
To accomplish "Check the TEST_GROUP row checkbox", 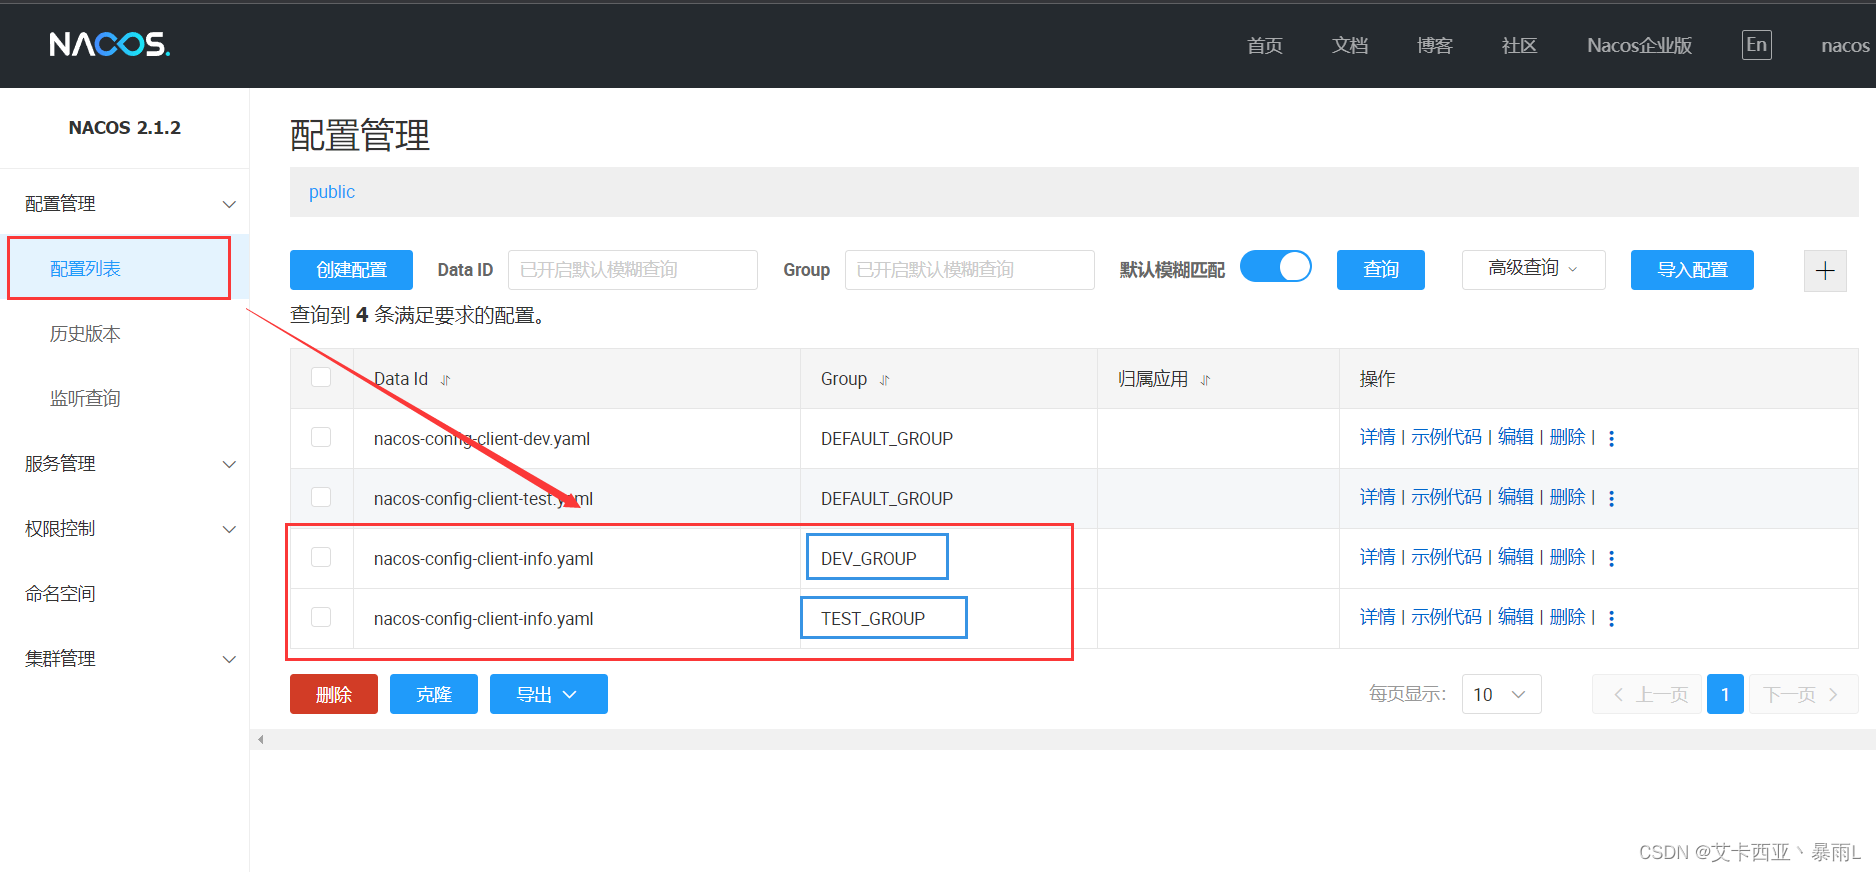I will click(x=321, y=617).
